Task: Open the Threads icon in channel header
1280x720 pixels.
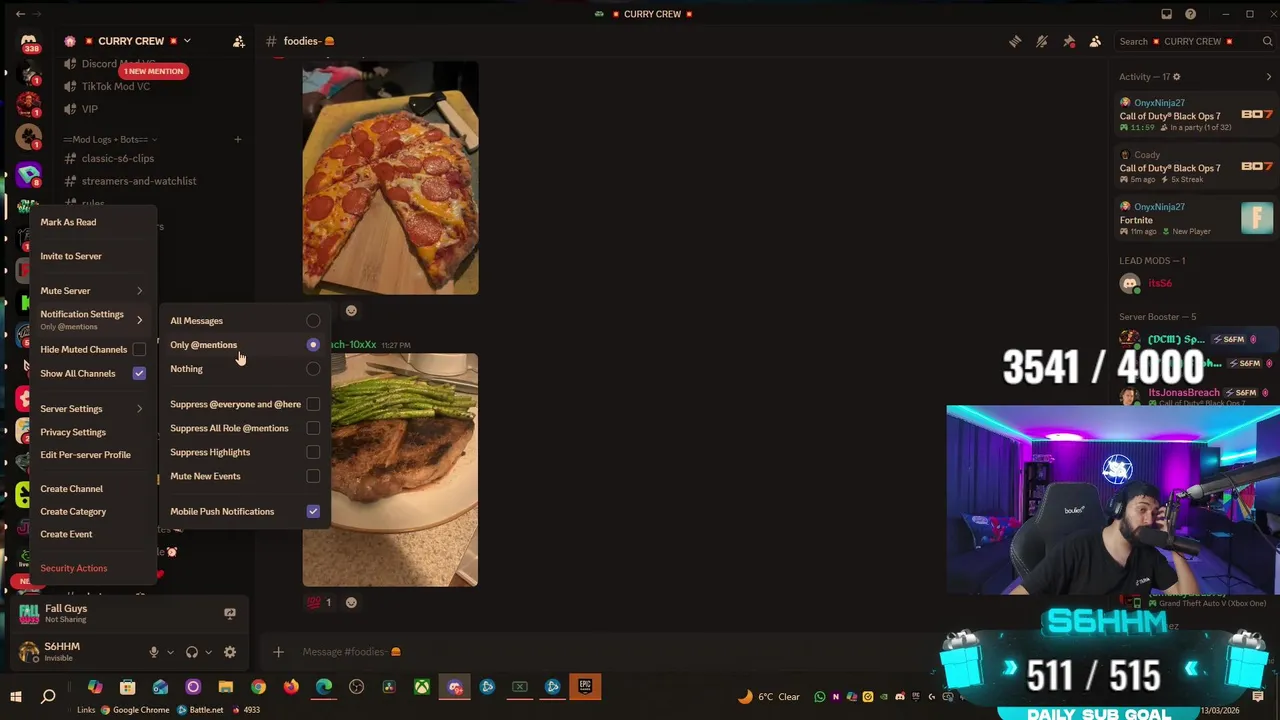Action: 1015,41
